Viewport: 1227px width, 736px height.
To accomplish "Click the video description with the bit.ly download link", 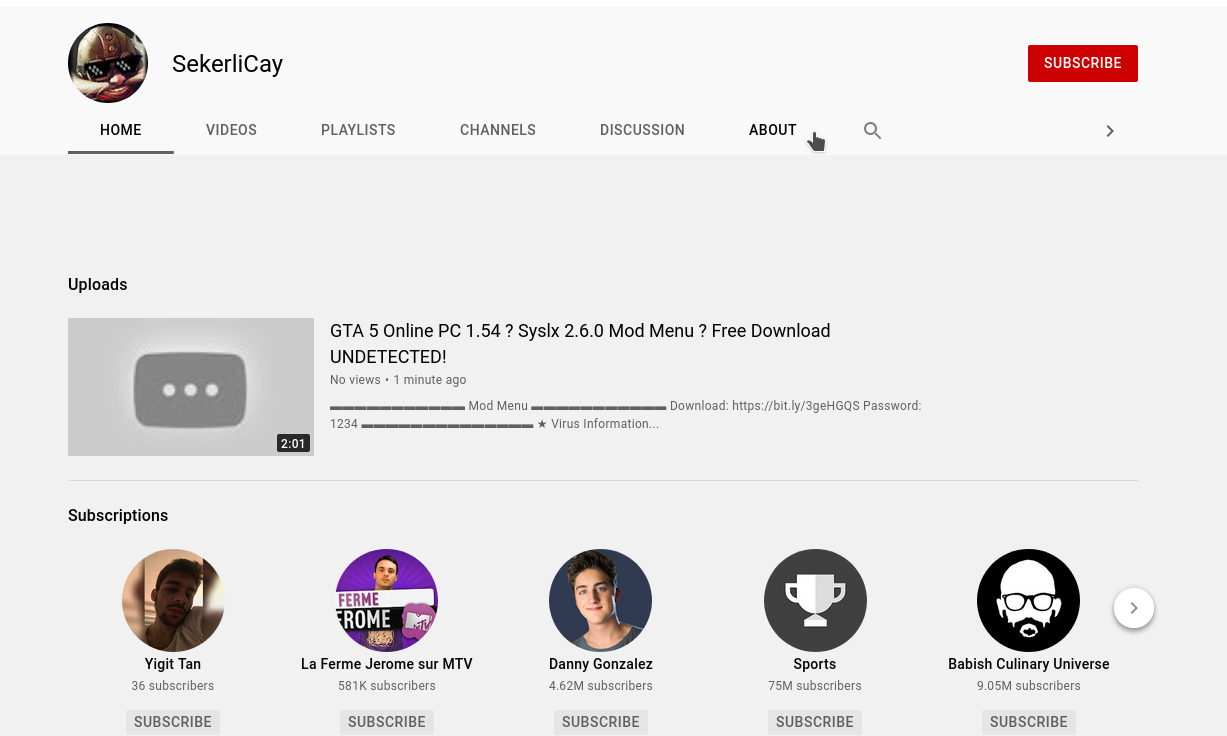I will pos(626,415).
